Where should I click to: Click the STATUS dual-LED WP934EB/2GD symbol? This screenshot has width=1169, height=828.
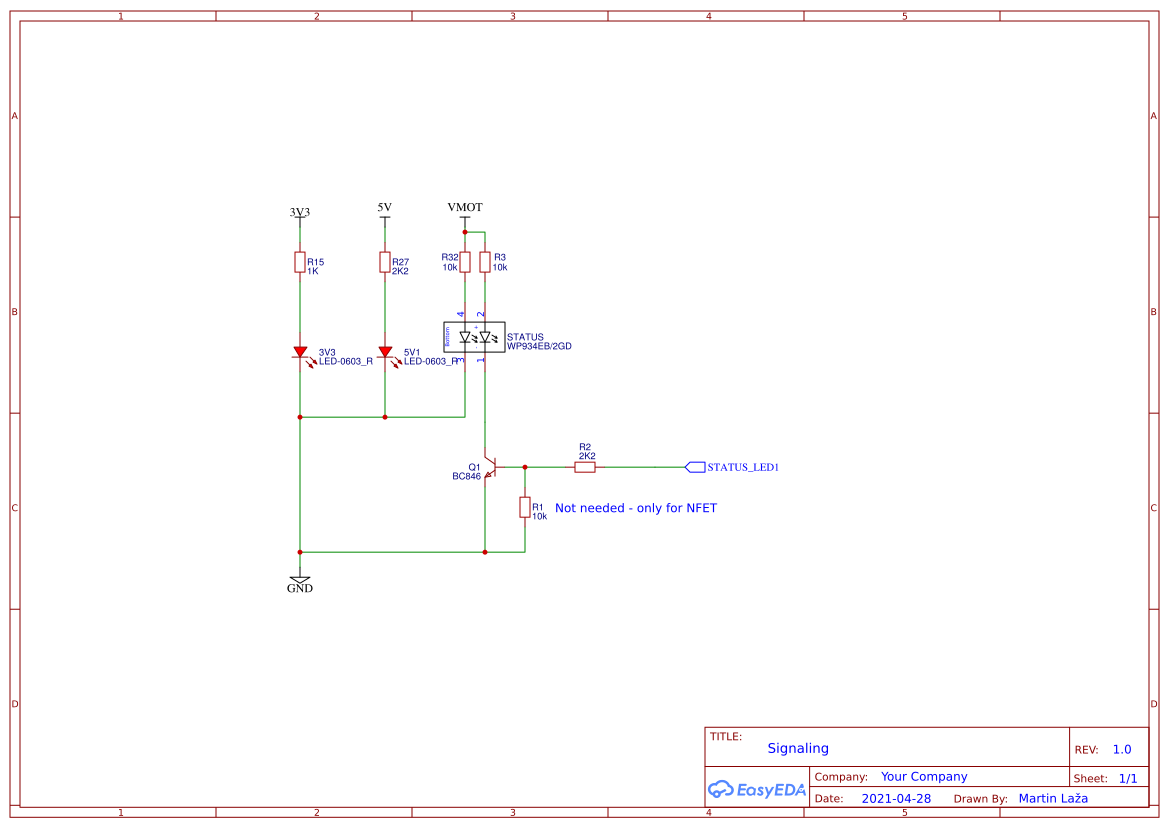pos(472,335)
